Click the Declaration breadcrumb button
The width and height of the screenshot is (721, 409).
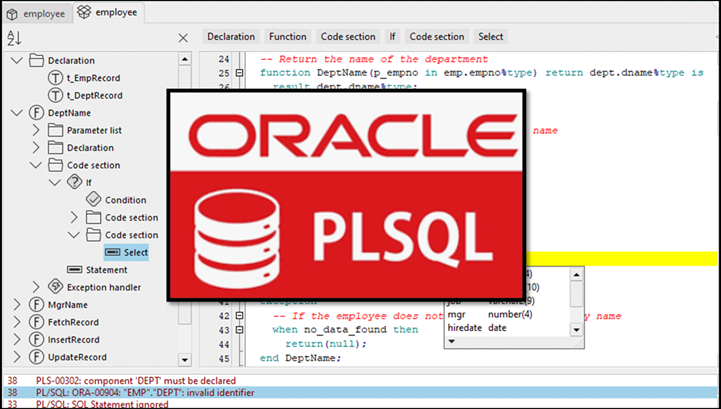click(231, 37)
